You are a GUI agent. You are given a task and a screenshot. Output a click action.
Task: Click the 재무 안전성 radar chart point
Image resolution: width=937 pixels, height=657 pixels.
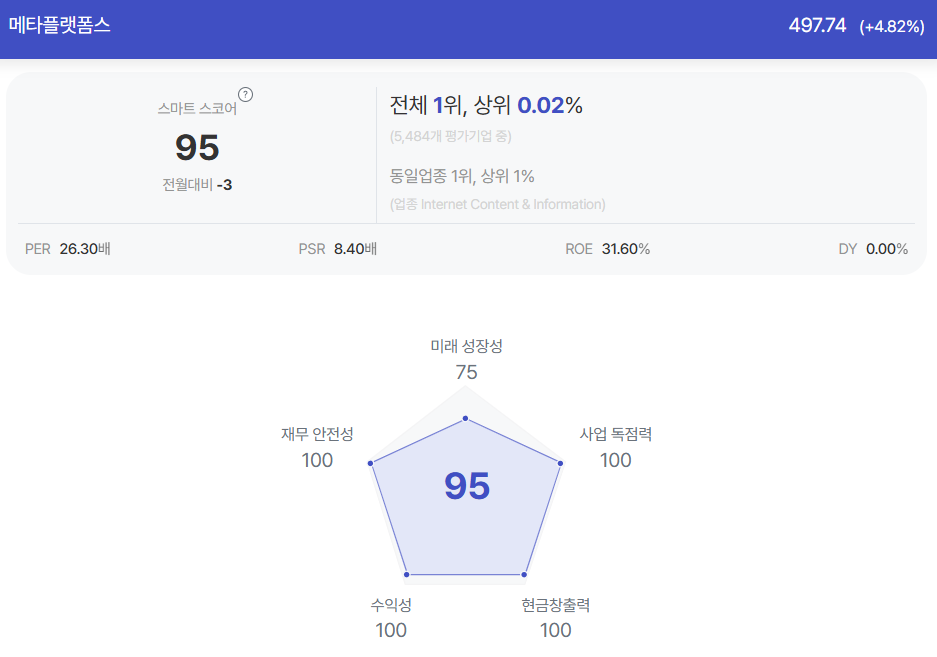(x=370, y=463)
